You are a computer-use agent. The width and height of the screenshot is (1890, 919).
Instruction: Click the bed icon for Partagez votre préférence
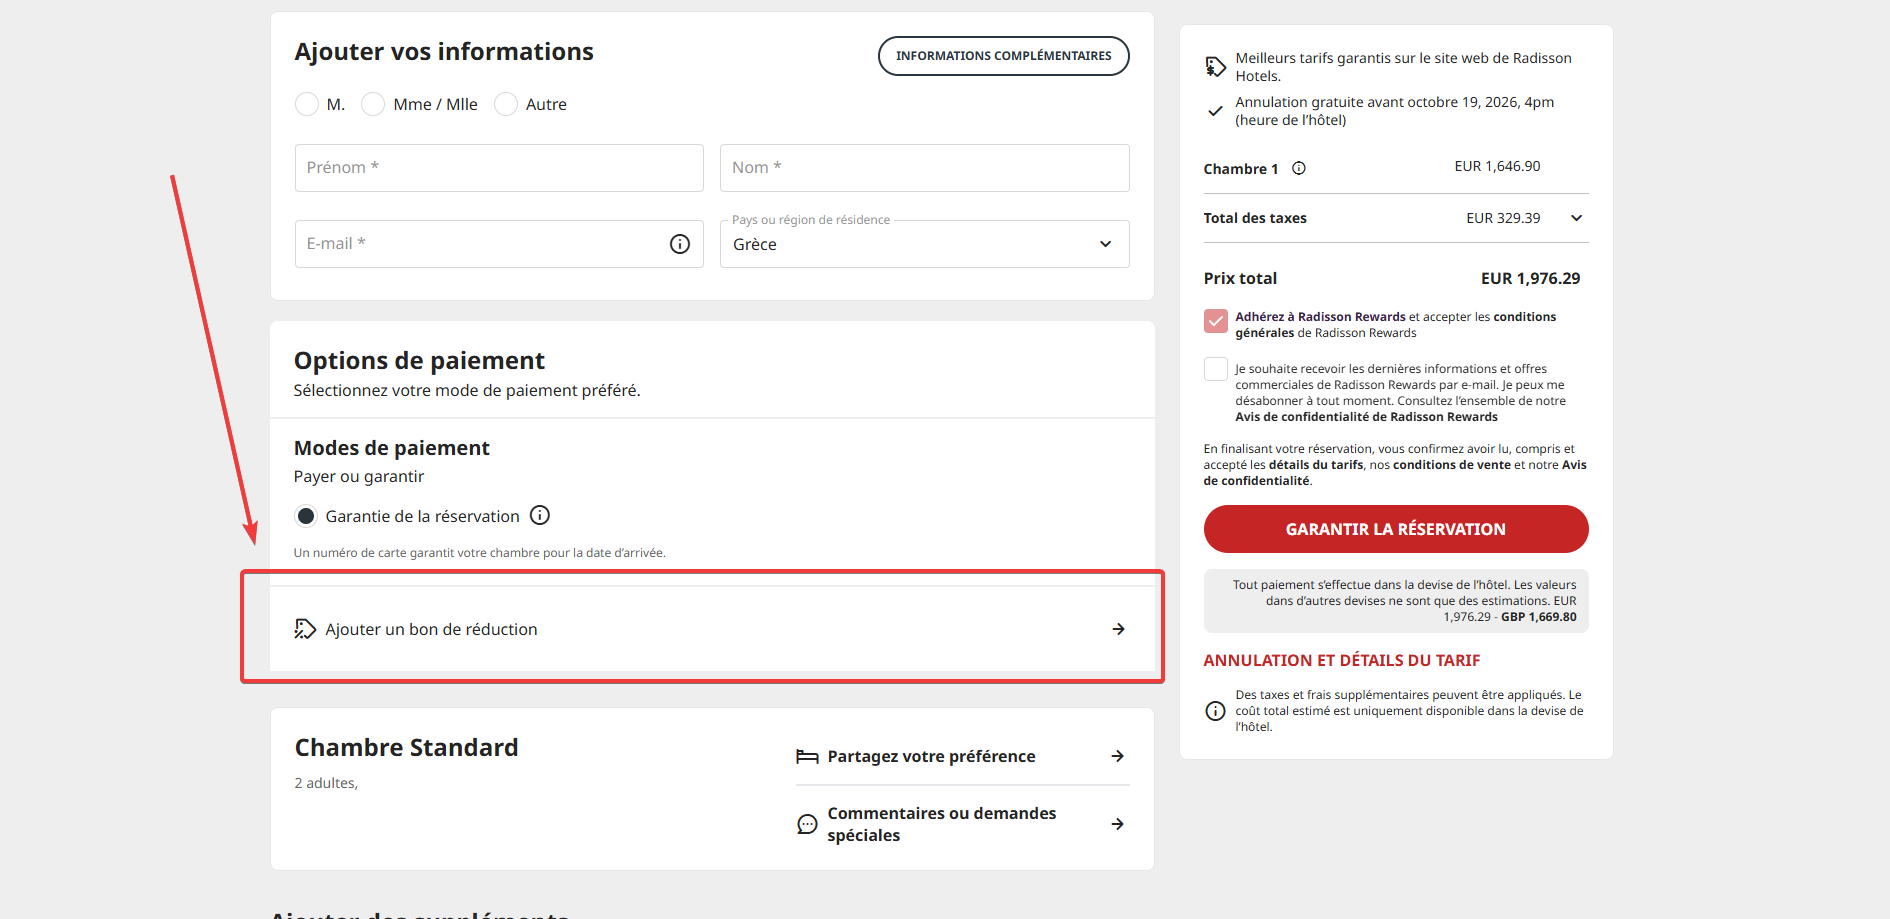click(x=807, y=756)
